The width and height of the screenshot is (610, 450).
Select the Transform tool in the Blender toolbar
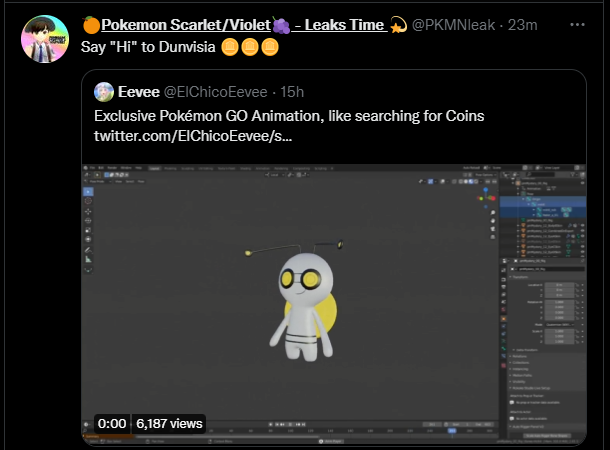point(88,239)
